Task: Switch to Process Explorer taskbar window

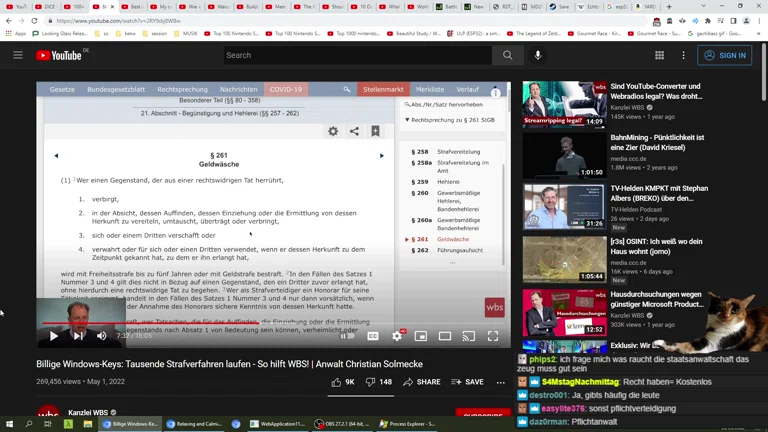Action: click(x=408, y=424)
